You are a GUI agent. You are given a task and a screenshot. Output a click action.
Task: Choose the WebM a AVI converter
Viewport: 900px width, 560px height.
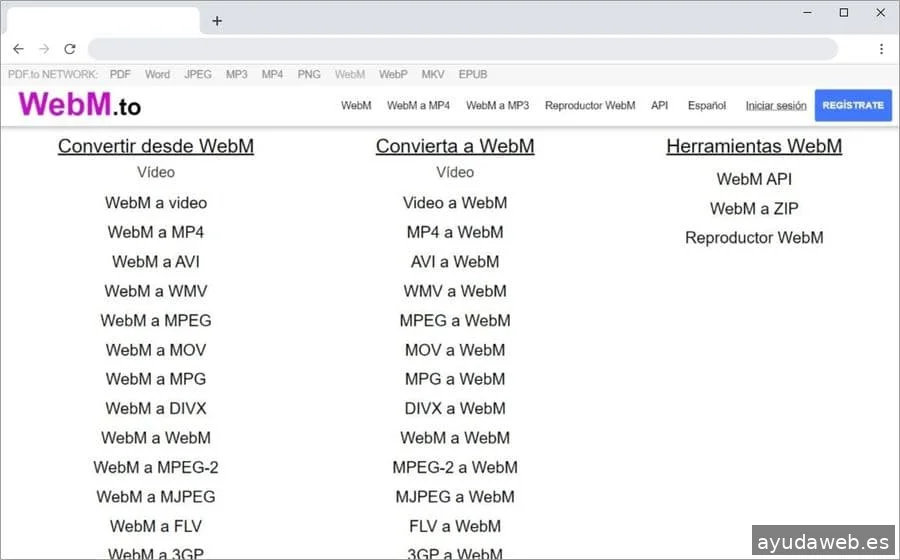(156, 262)
